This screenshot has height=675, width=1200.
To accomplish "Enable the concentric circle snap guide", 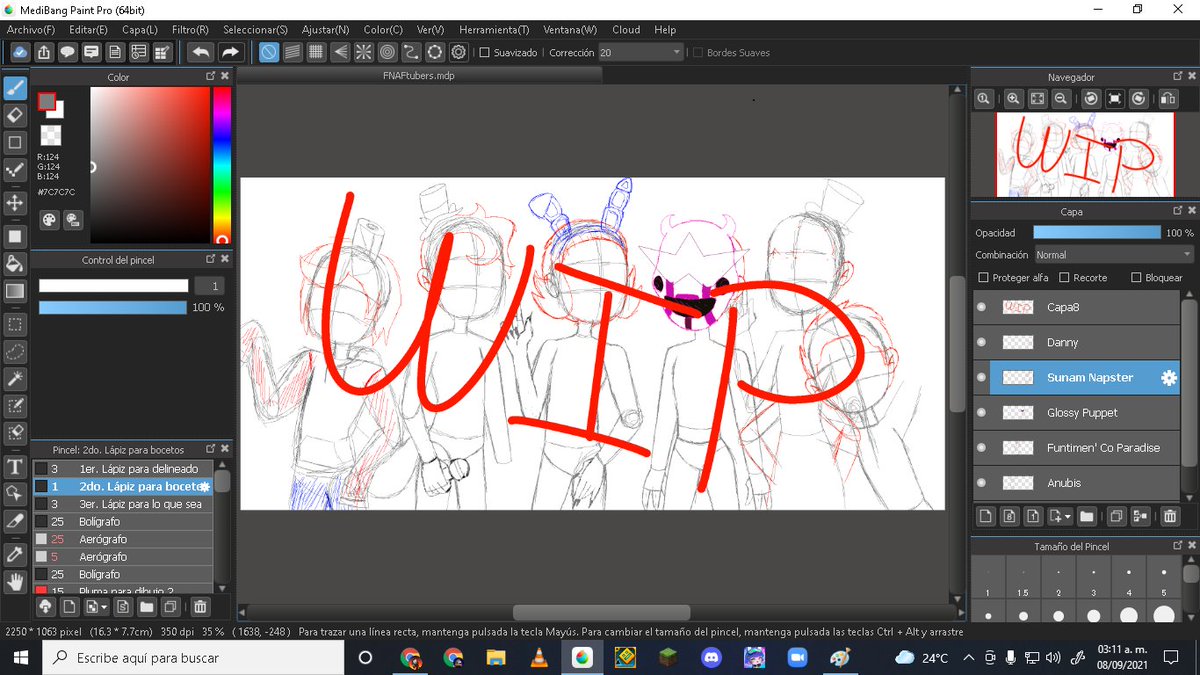I will [388, 52].
